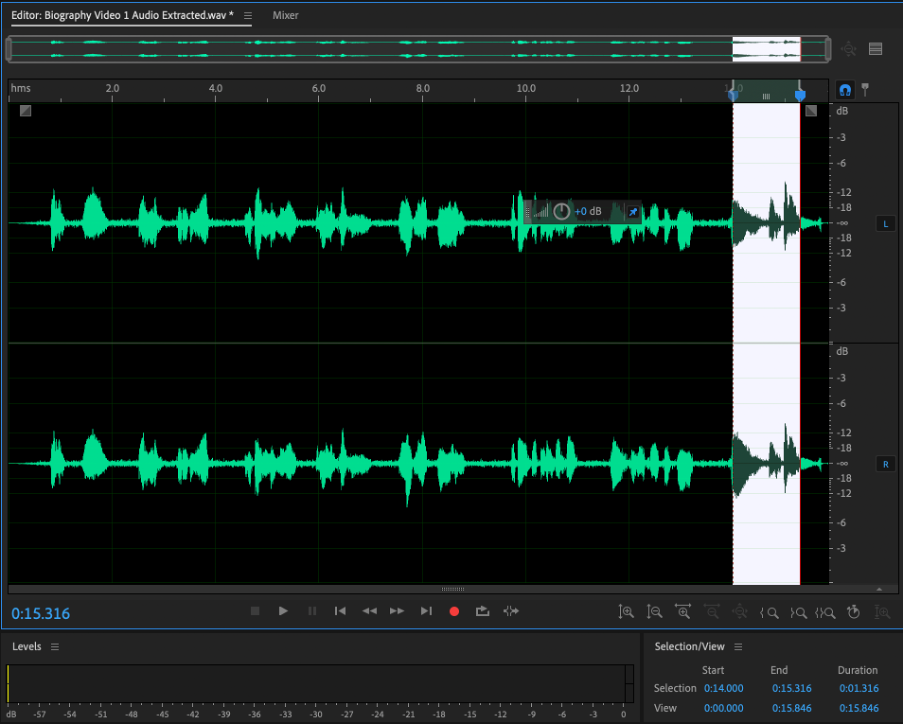Select the Editor Biography Video tab

(x=122, y=16)
